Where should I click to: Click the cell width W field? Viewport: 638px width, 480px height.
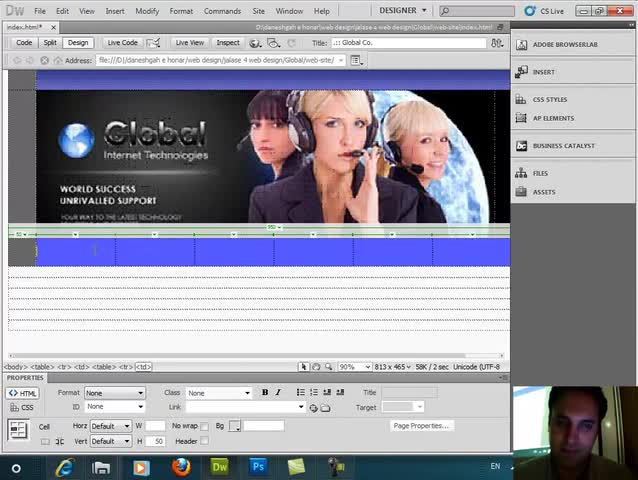tap(155, 426)
